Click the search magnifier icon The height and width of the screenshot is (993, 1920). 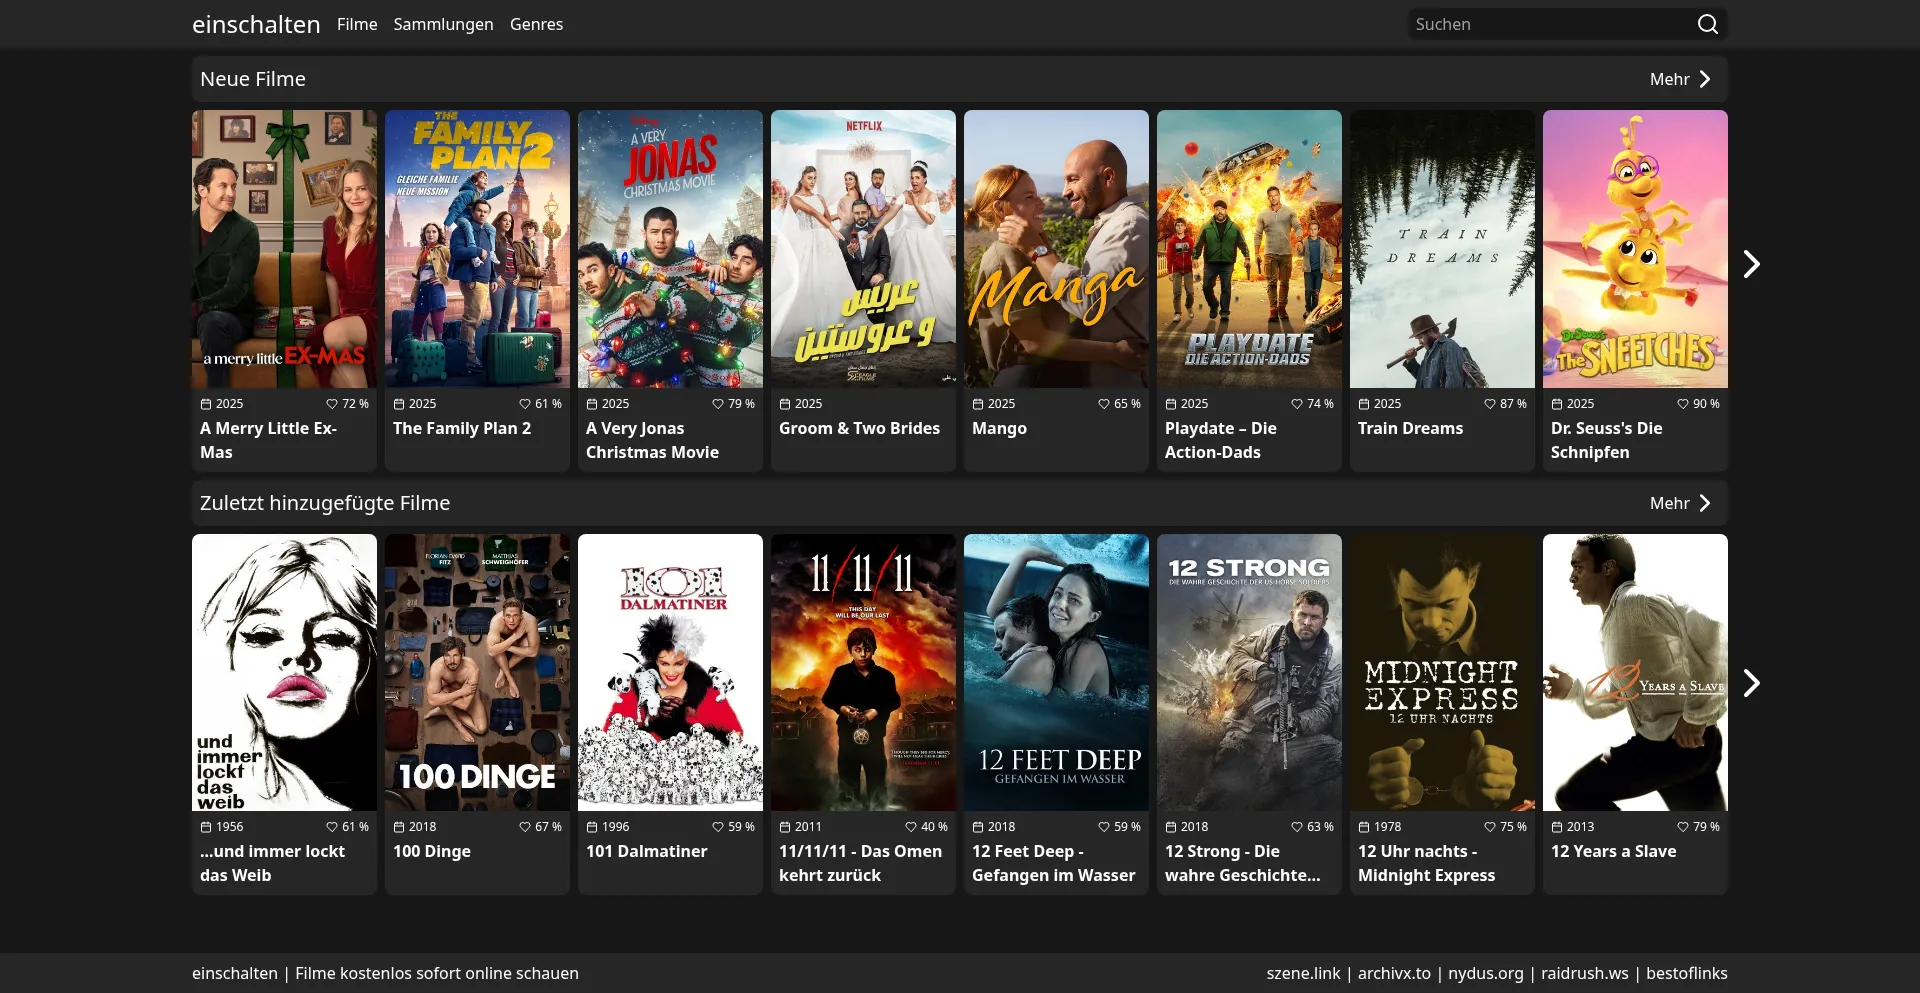pos(1707,24)
